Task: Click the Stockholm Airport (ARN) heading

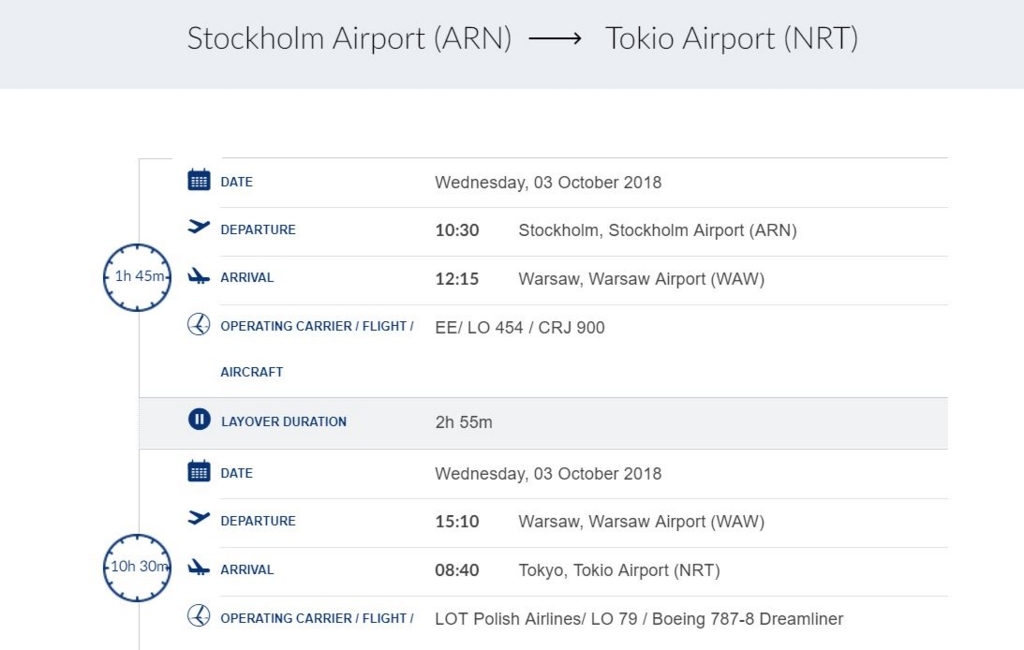Action: click(349, 39)
